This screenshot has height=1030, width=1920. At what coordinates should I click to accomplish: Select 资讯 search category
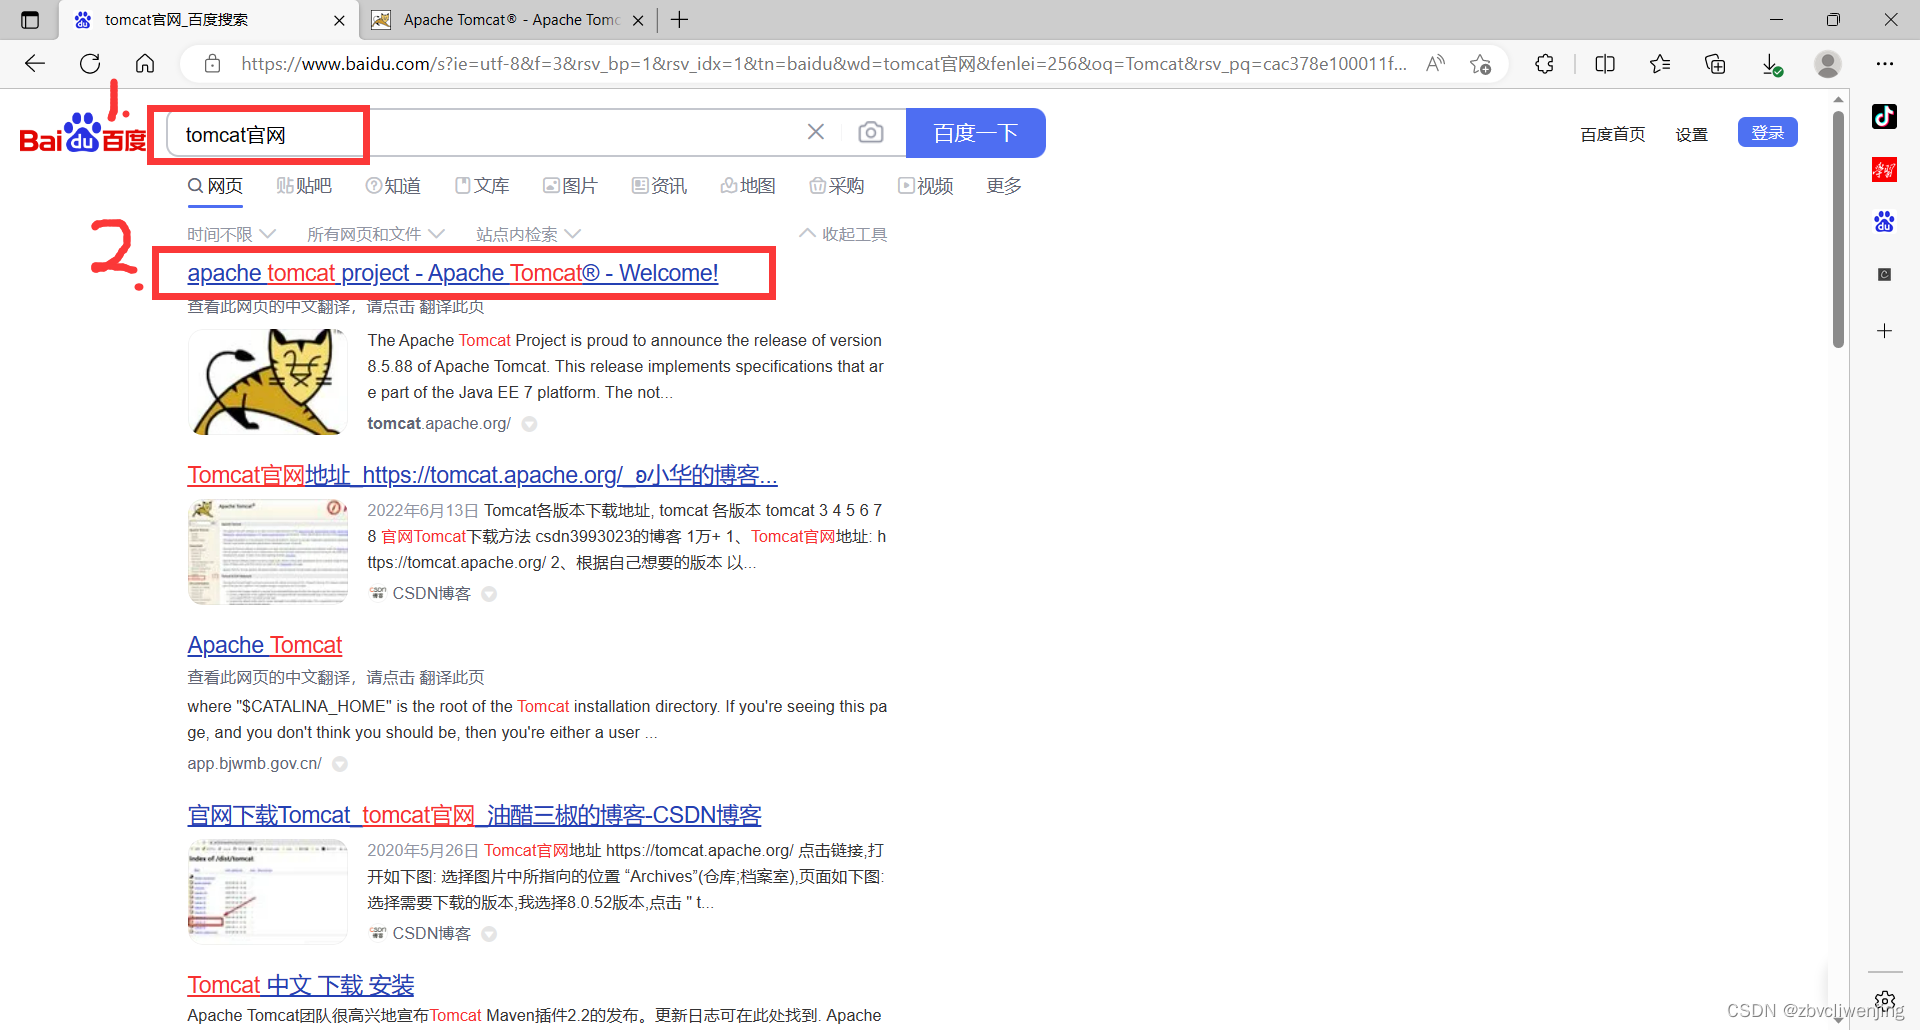tap(659, 186)
